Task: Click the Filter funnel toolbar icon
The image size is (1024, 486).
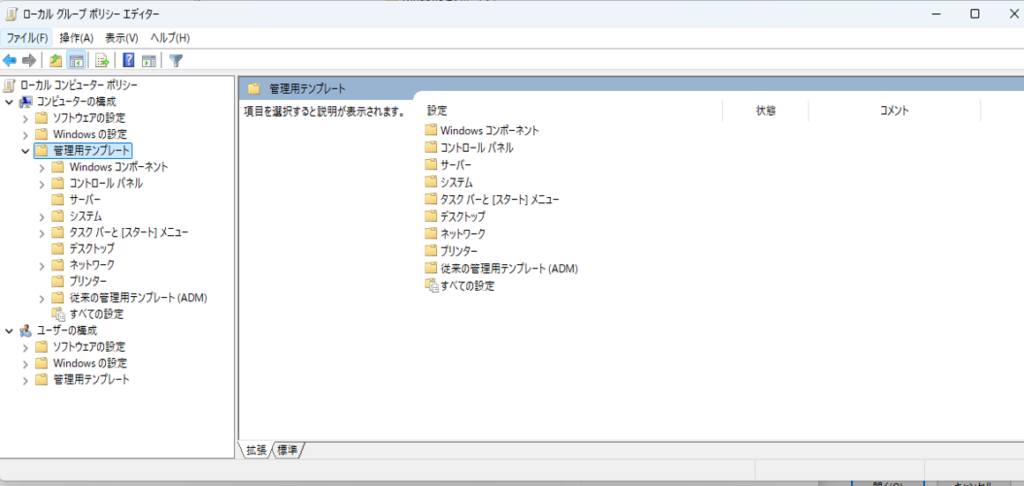Action: (176, 60)
